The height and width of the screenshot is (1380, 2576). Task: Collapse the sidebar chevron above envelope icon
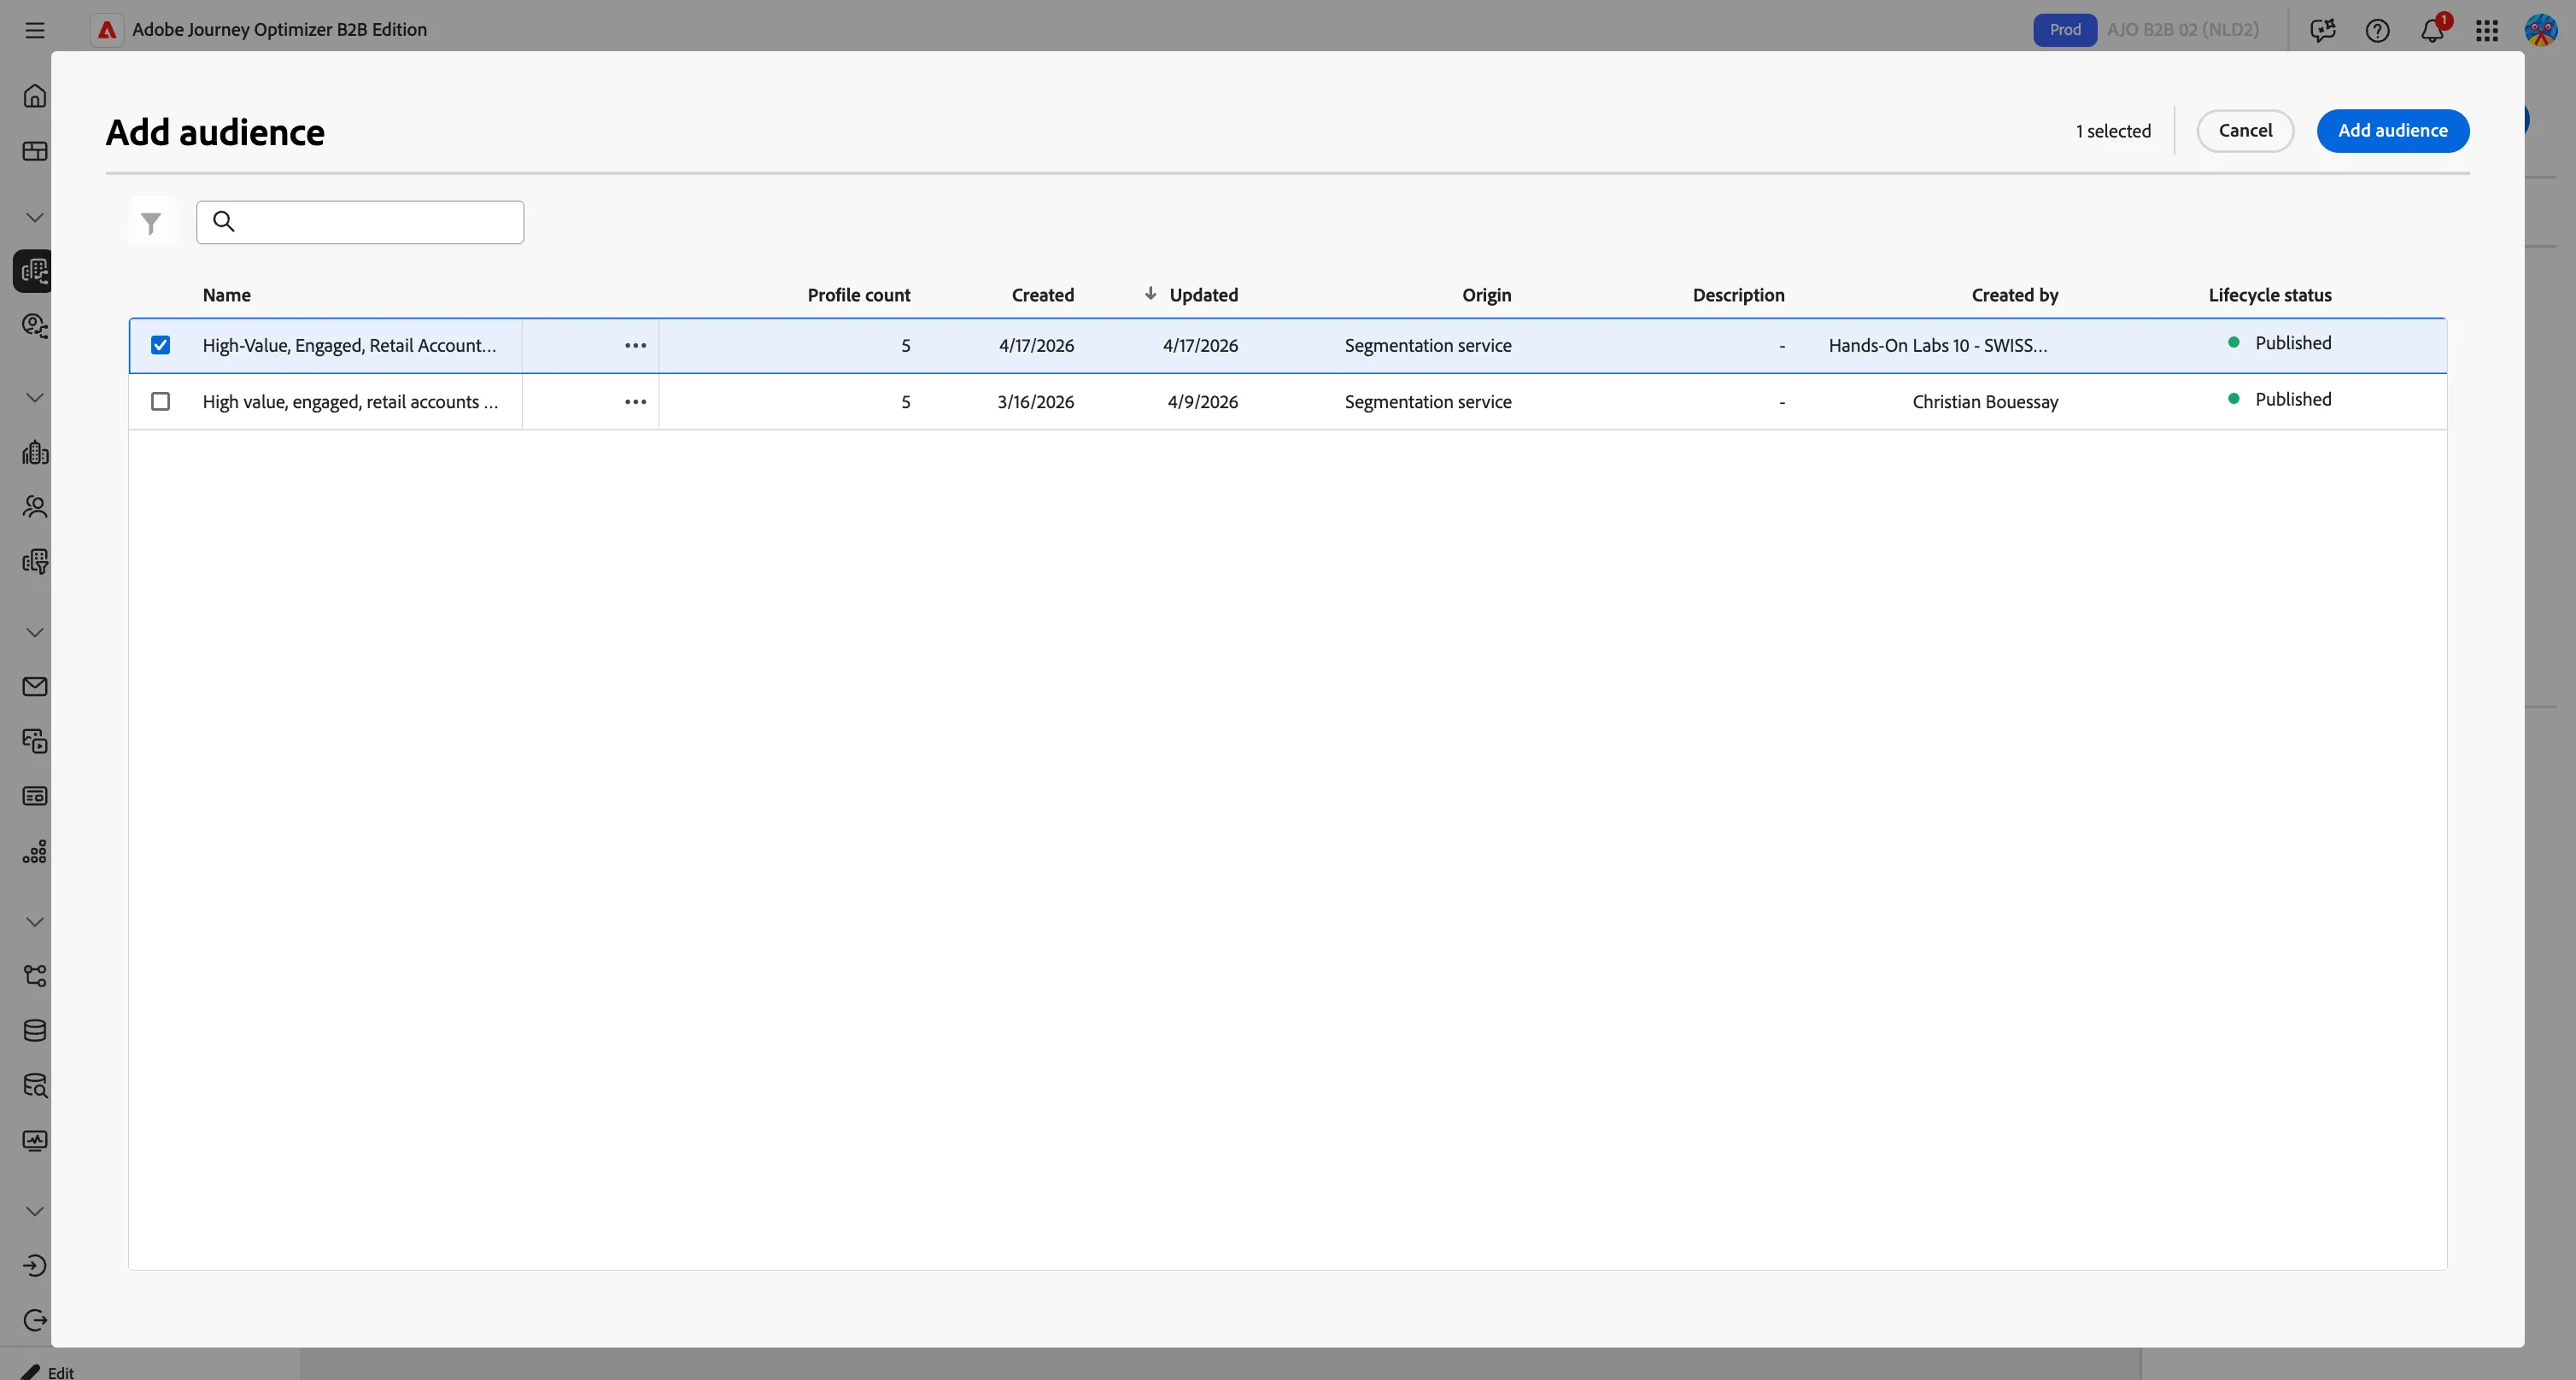pos(35,632)
